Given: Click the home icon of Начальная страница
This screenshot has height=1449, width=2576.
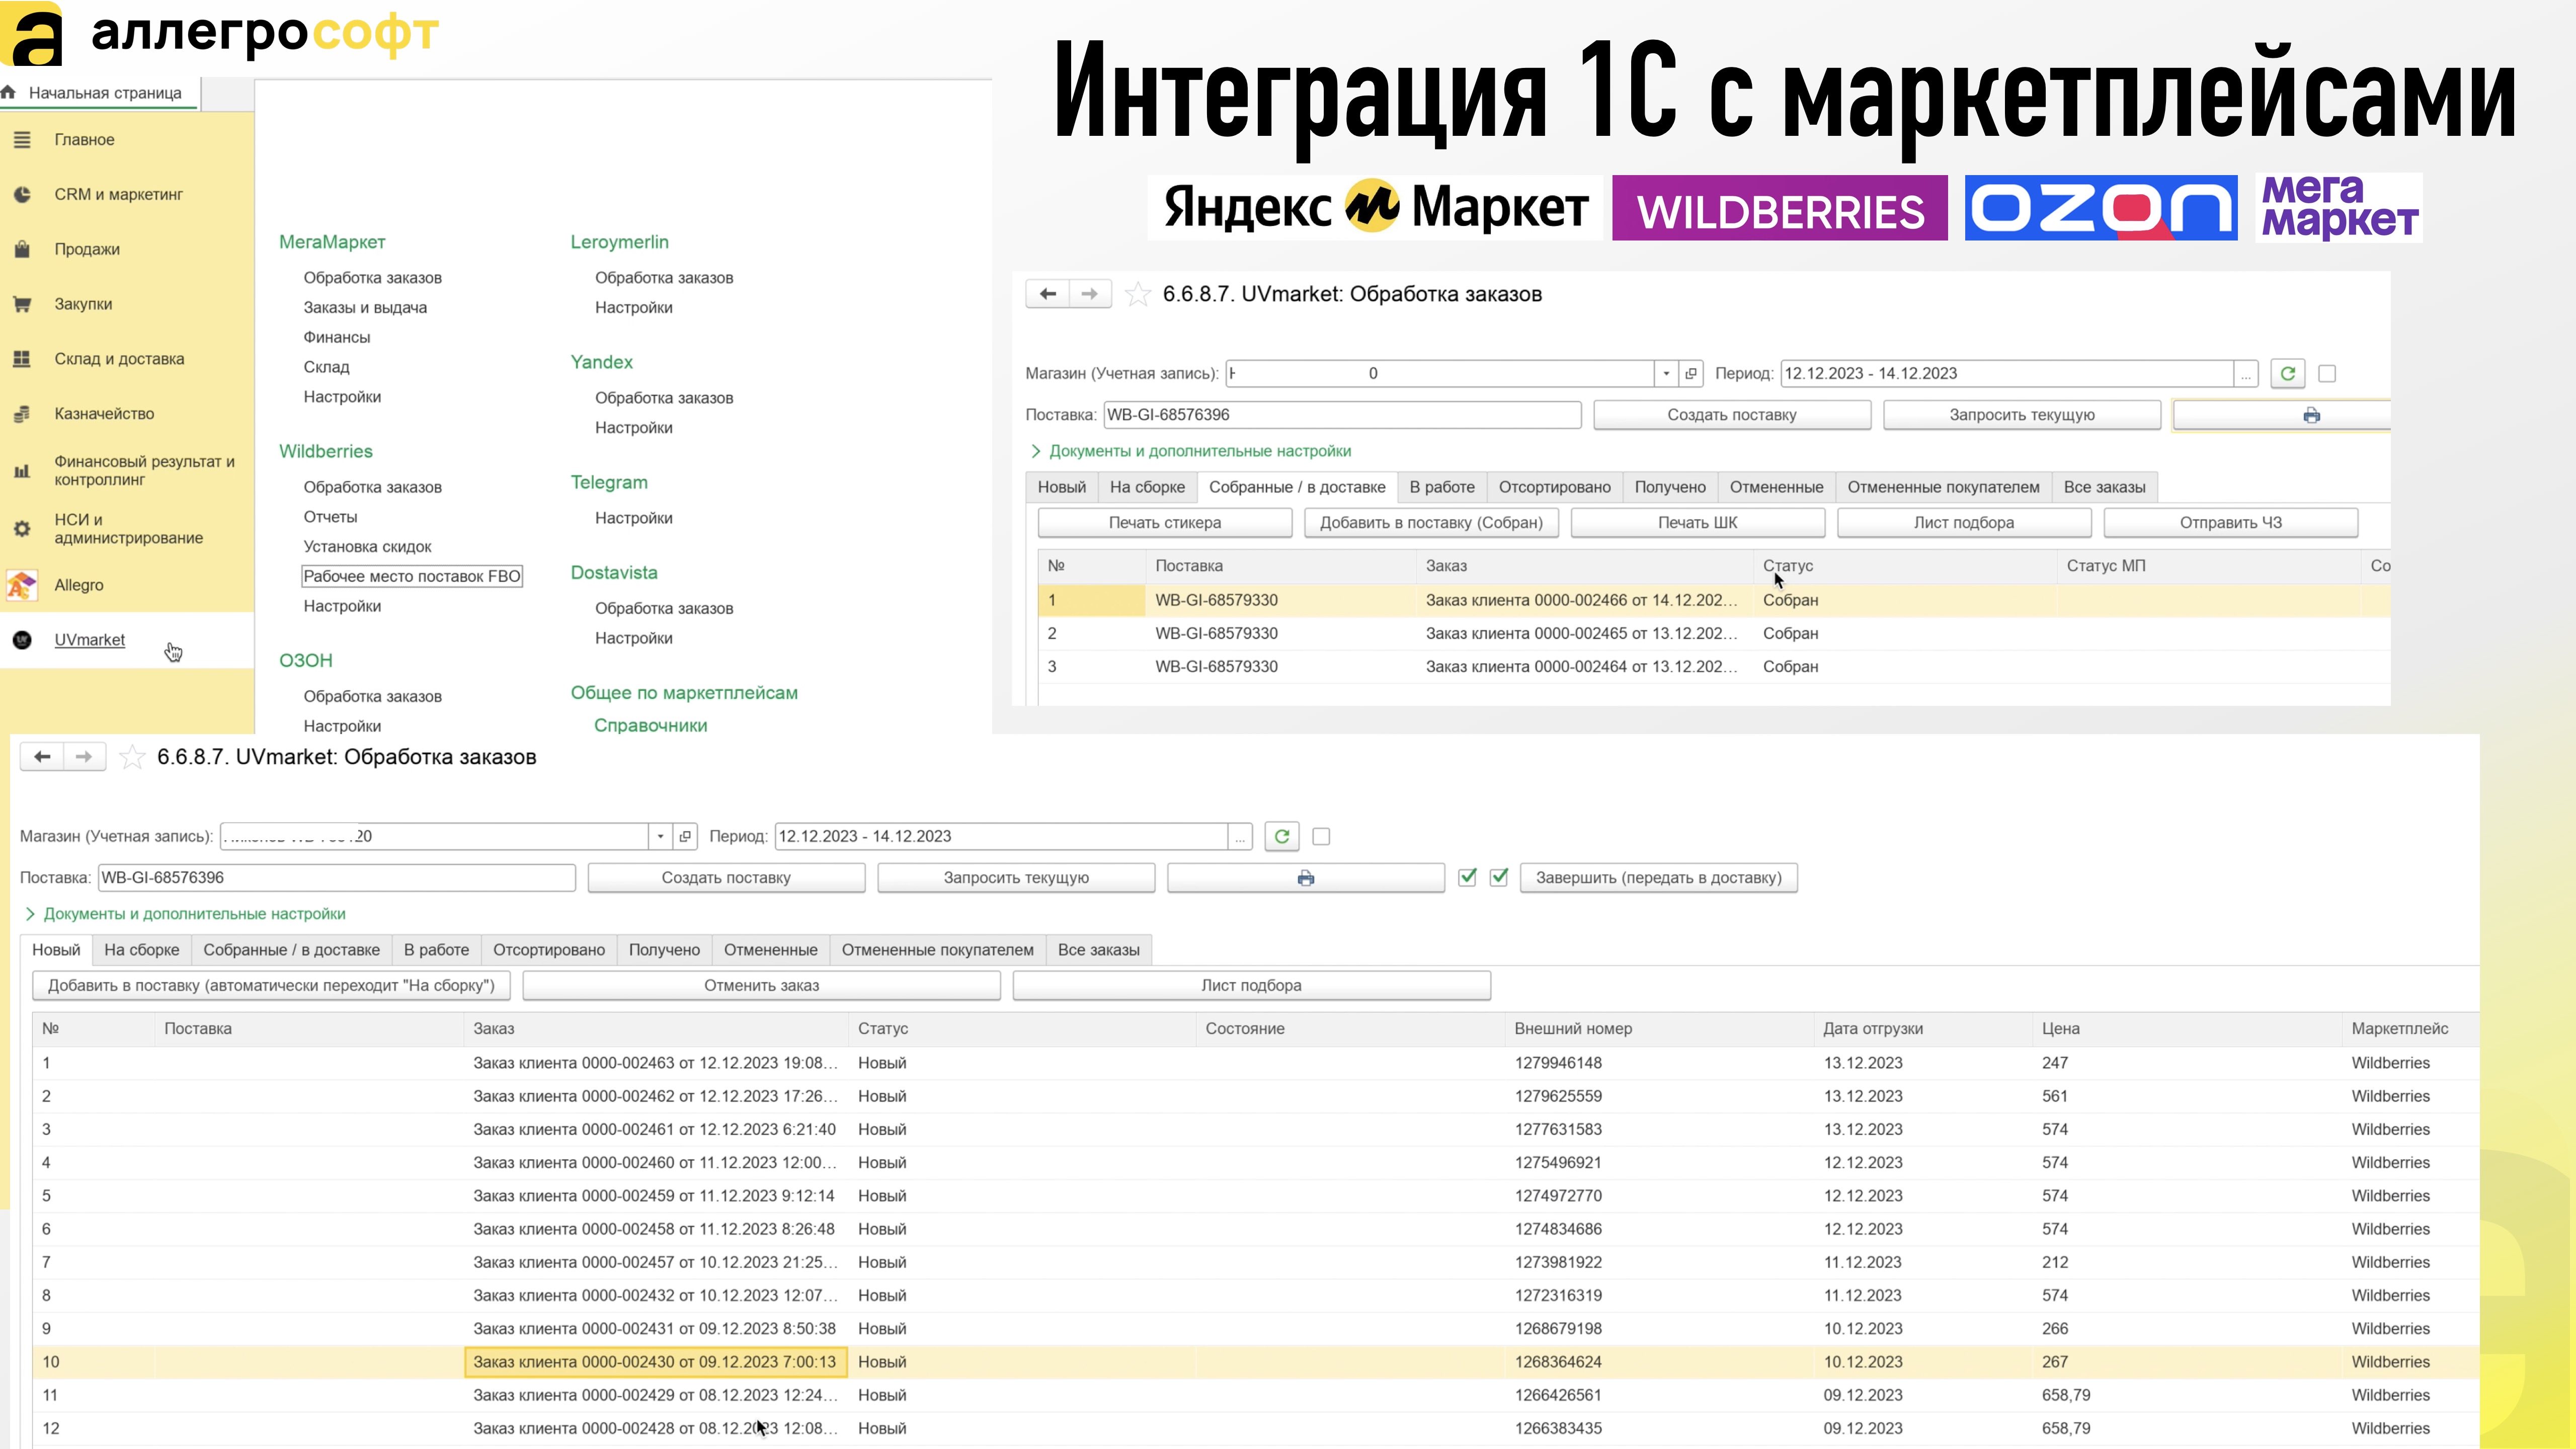Looking at the screenshot, I should tap(9, 92).
